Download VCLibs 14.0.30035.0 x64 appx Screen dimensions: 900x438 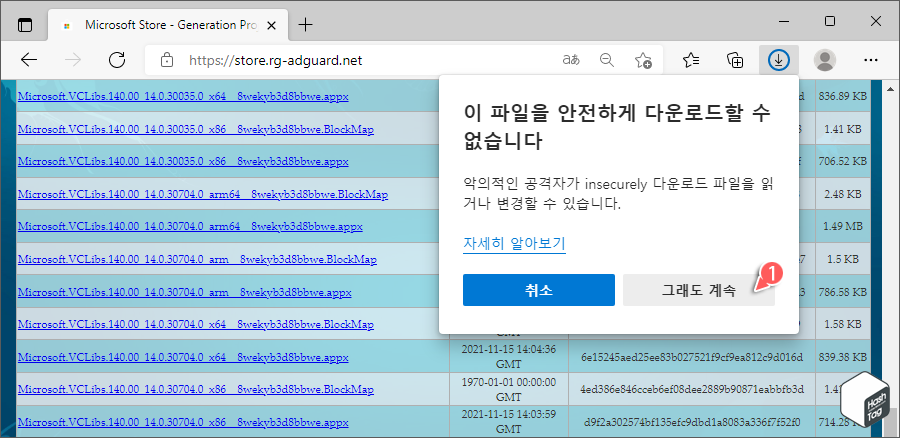[x=183, y=96]
